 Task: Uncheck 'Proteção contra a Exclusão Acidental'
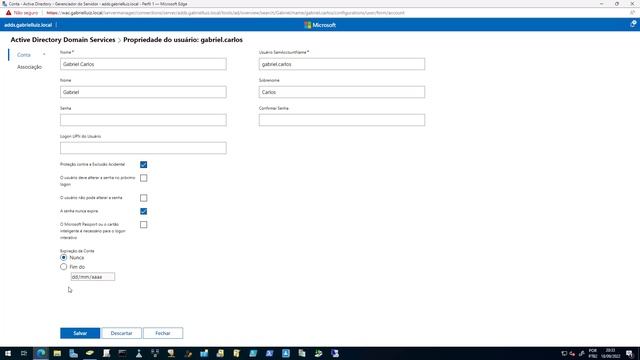click(143, 164)
